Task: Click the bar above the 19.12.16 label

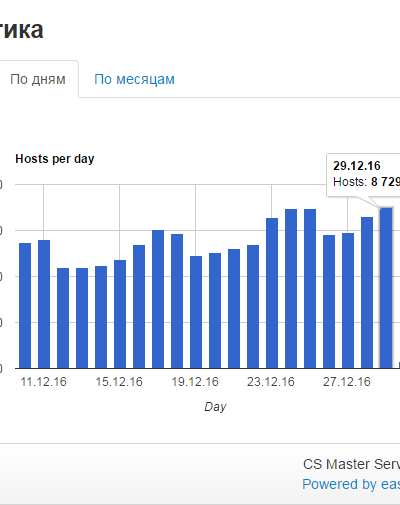Action: tap(196, 312)
